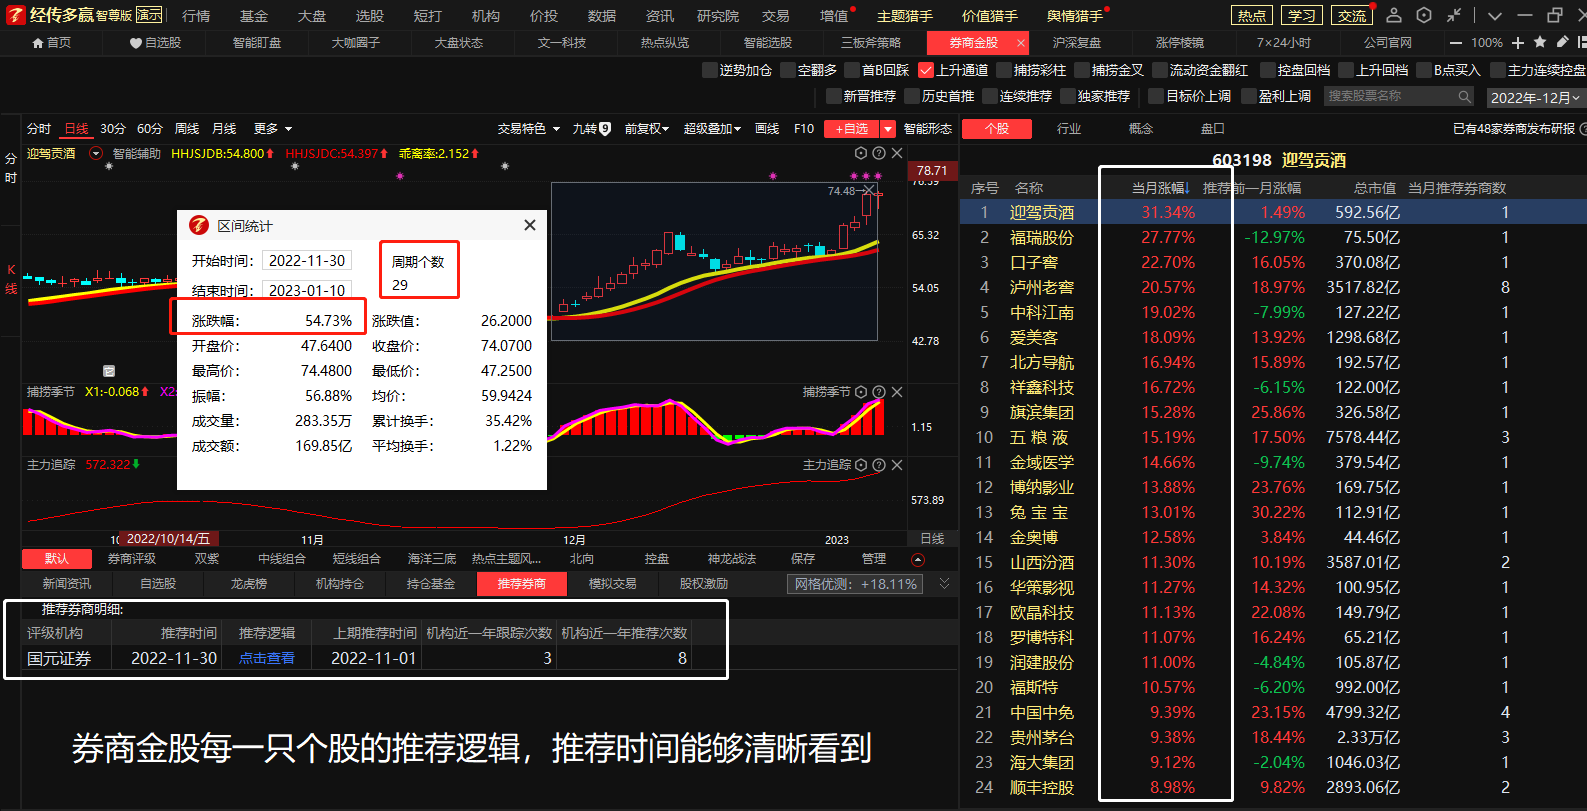
Task: Select the 周线 period tab
Action: pyautogui.click(x=187, y=129)
